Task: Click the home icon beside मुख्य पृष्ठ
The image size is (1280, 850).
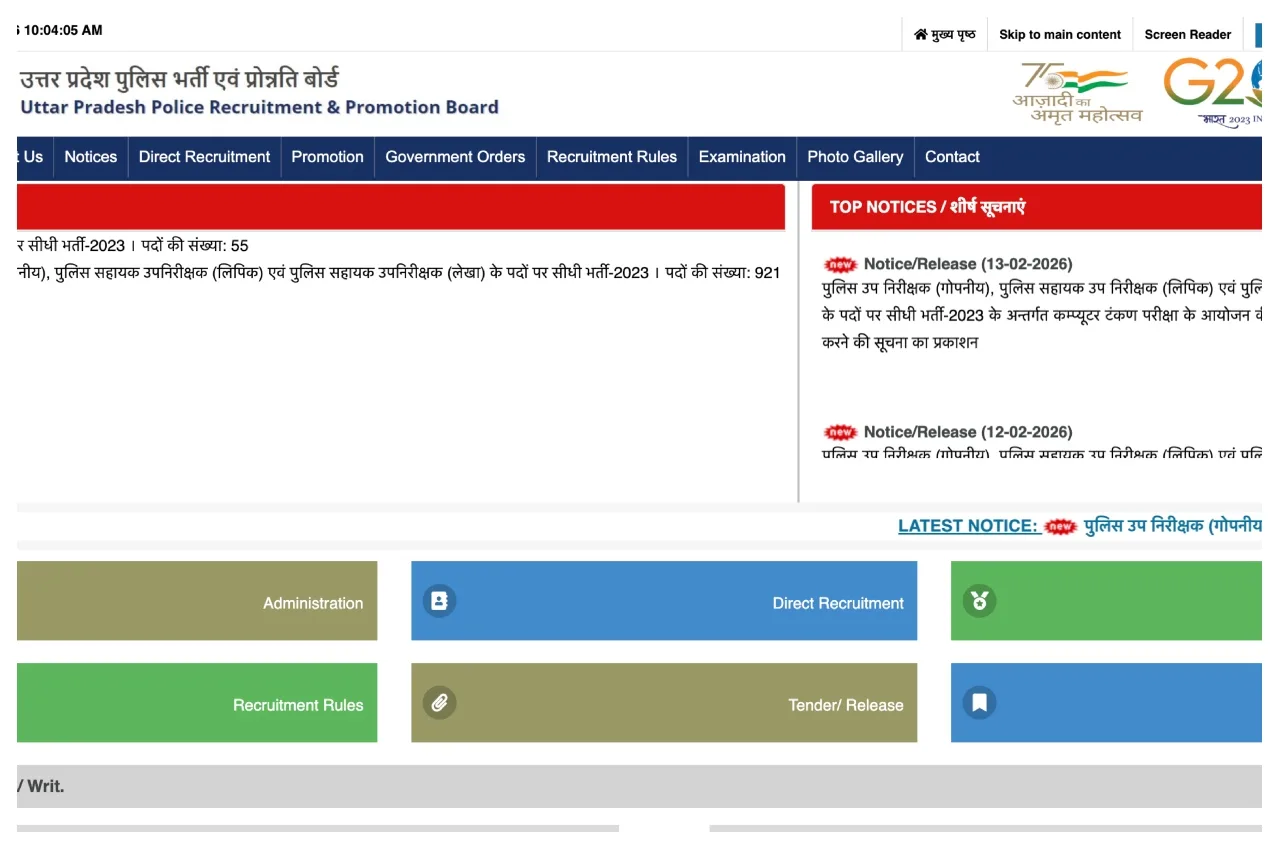Action: tap(920, 34)
